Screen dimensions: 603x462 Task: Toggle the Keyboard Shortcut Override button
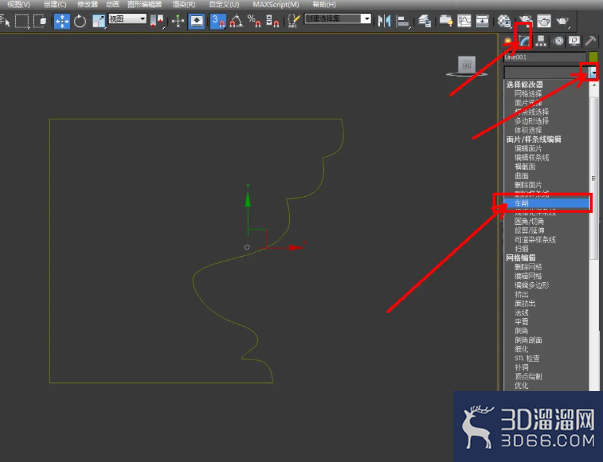[197, 21]
